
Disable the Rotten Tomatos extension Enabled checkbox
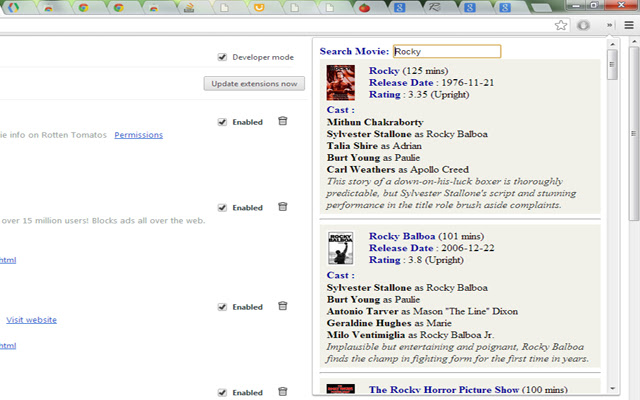coord(222,122)
